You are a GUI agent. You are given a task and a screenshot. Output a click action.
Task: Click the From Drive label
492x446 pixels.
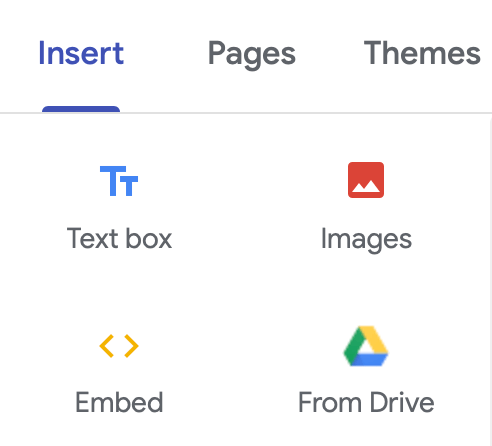pyautogui.click(x=366, y=402)
